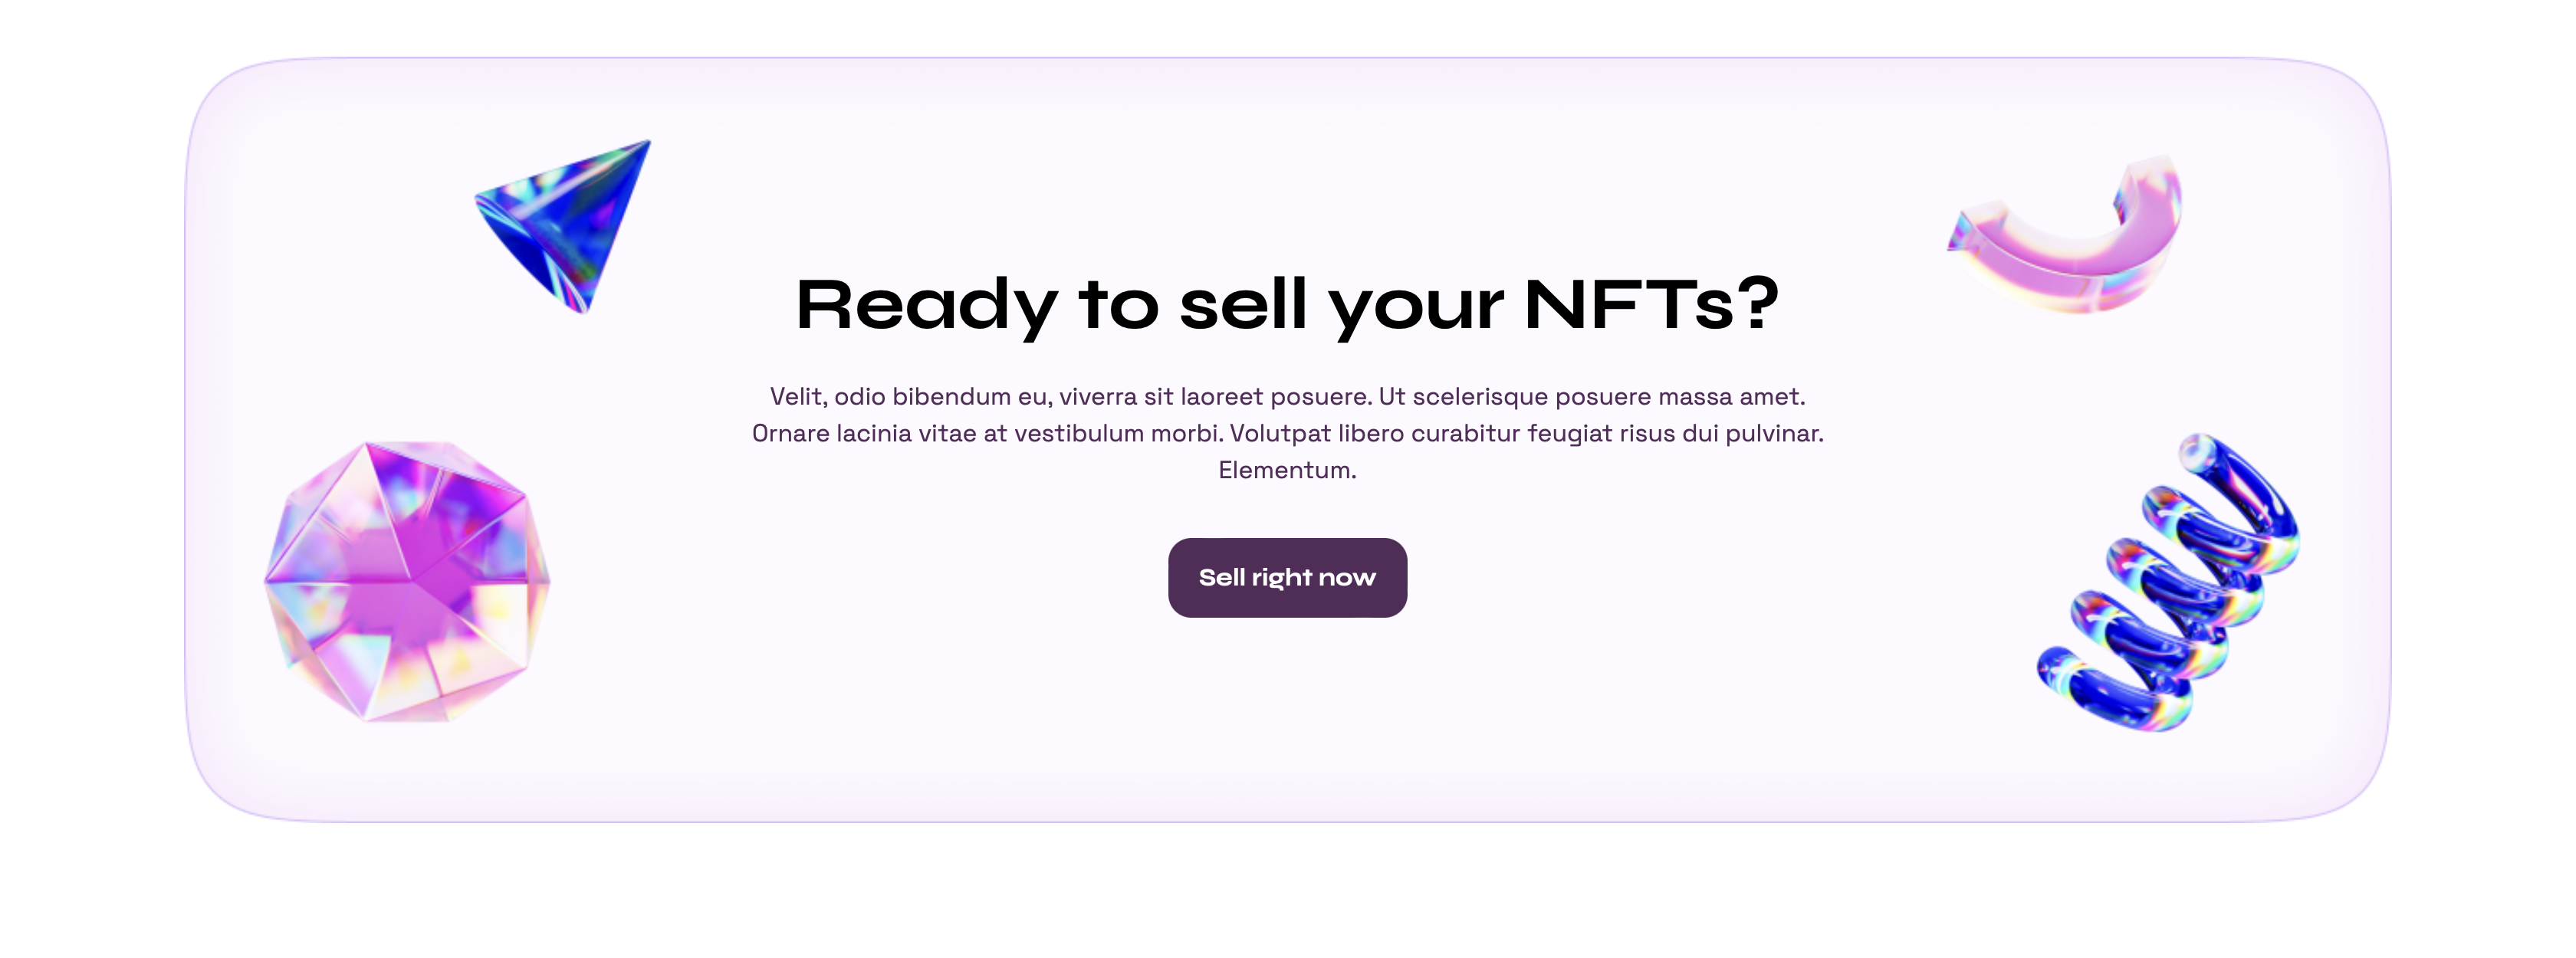Select the pink holographic gem polyhedron
Viewport: 2576px width, 958px height.
click(407, 581)
